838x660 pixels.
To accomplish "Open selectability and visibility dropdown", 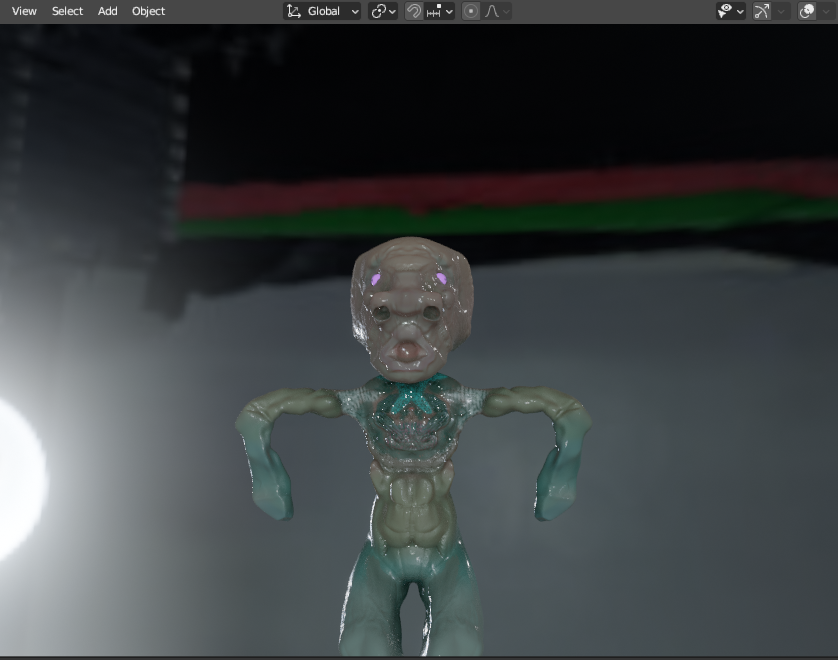I will point(731,11).
